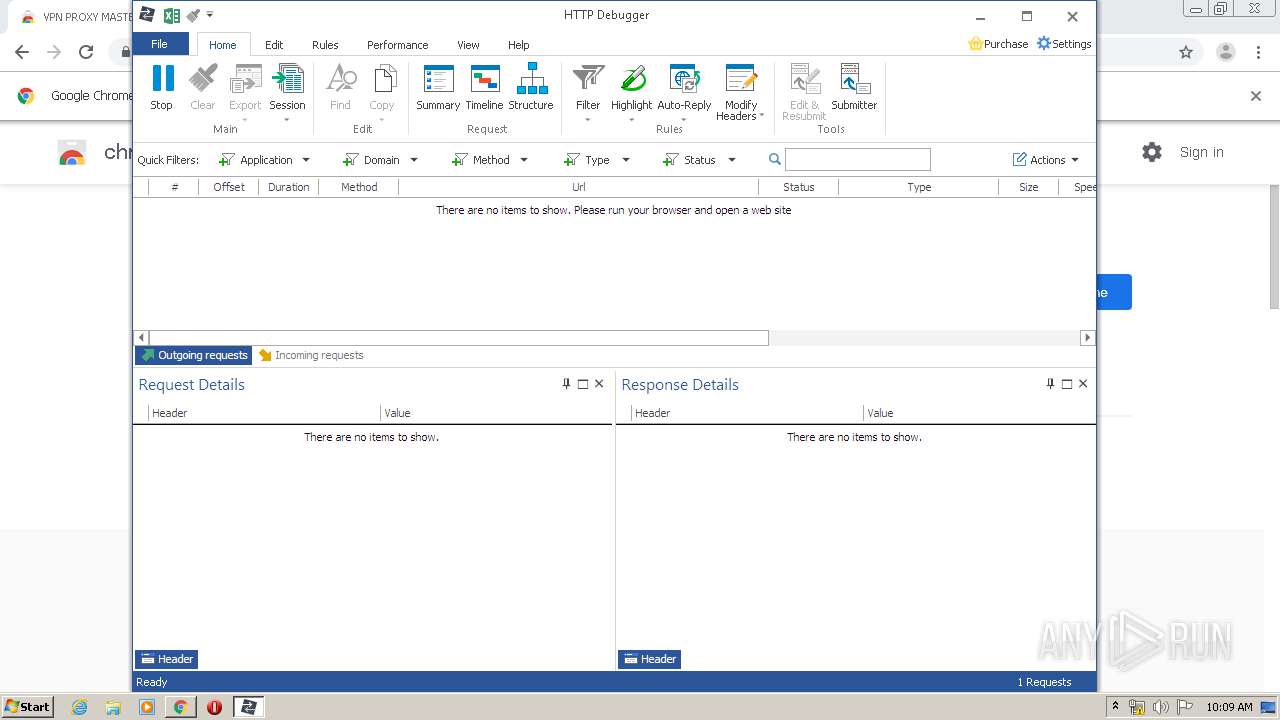This screenshot has height=720, width=1280.
Task: Switch to the Edit ribbon tab
Action: (274, 45)
